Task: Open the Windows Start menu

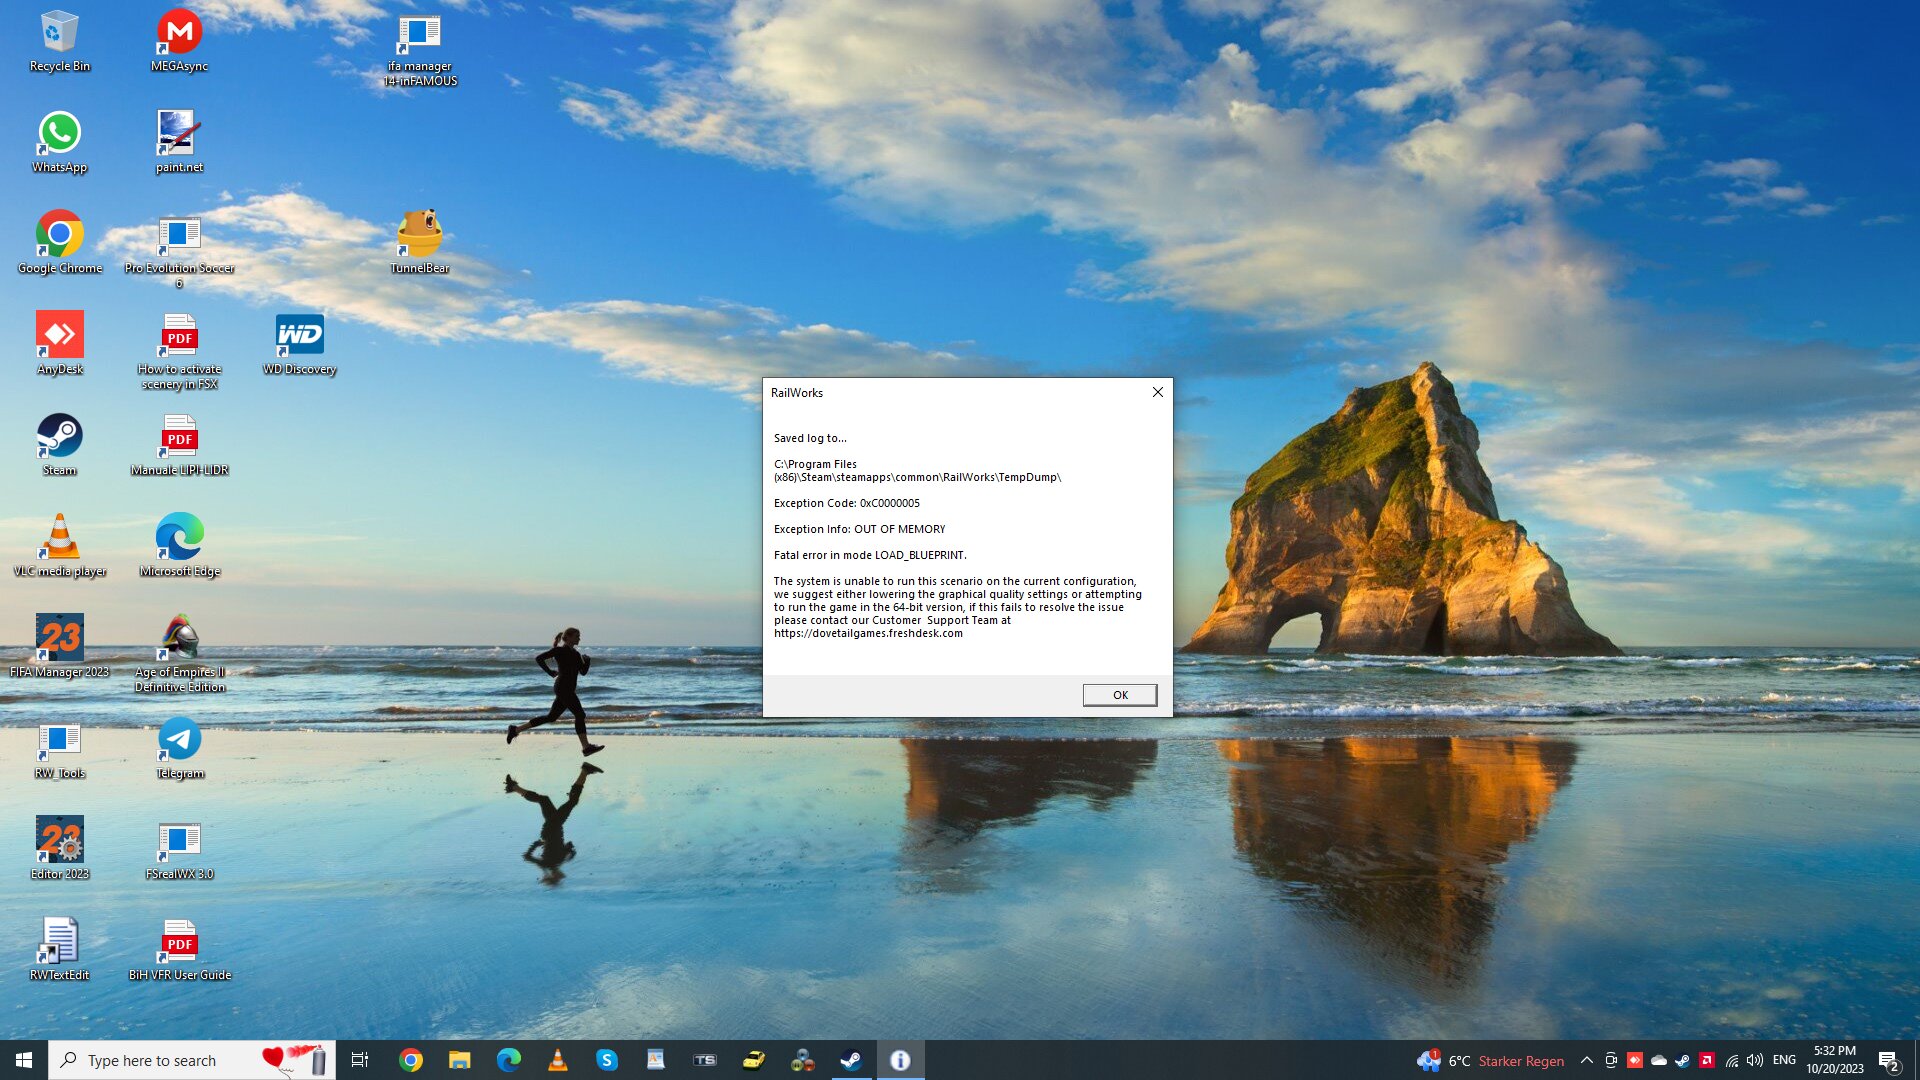Action: coord(24,1060)
